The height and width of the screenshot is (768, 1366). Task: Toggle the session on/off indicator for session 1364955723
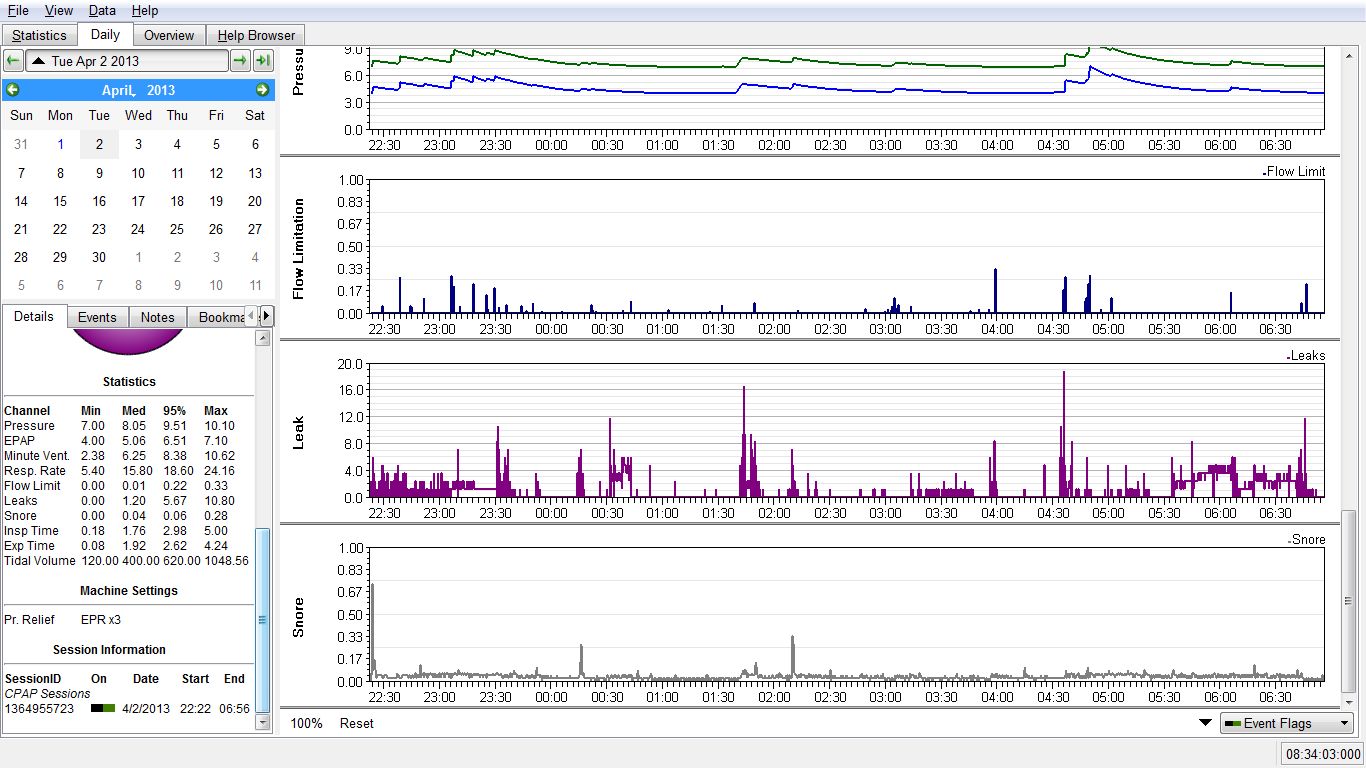103,708
